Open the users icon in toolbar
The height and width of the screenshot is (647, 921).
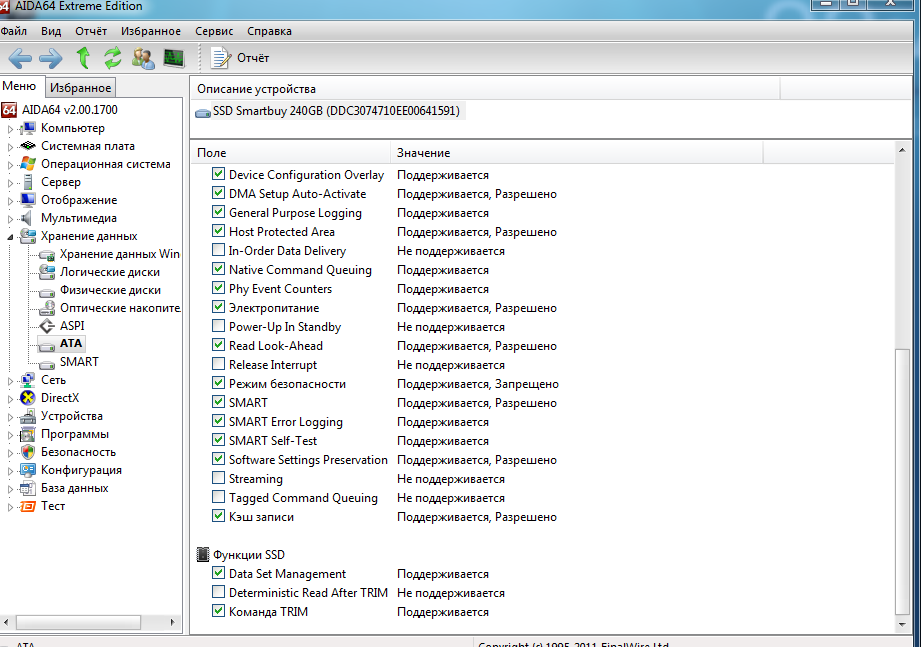coord(143,58)
